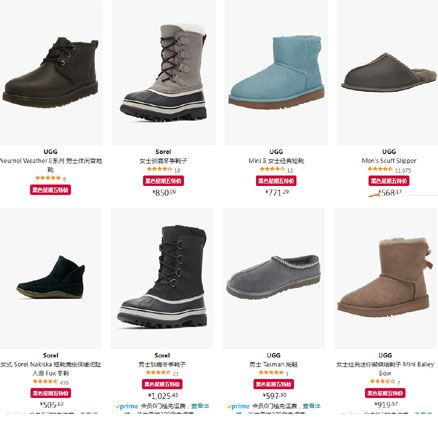This screenshot has height=430, width=438.
Task: Open the UGG Neumel Weather black boot image
Action: (50, 72)
